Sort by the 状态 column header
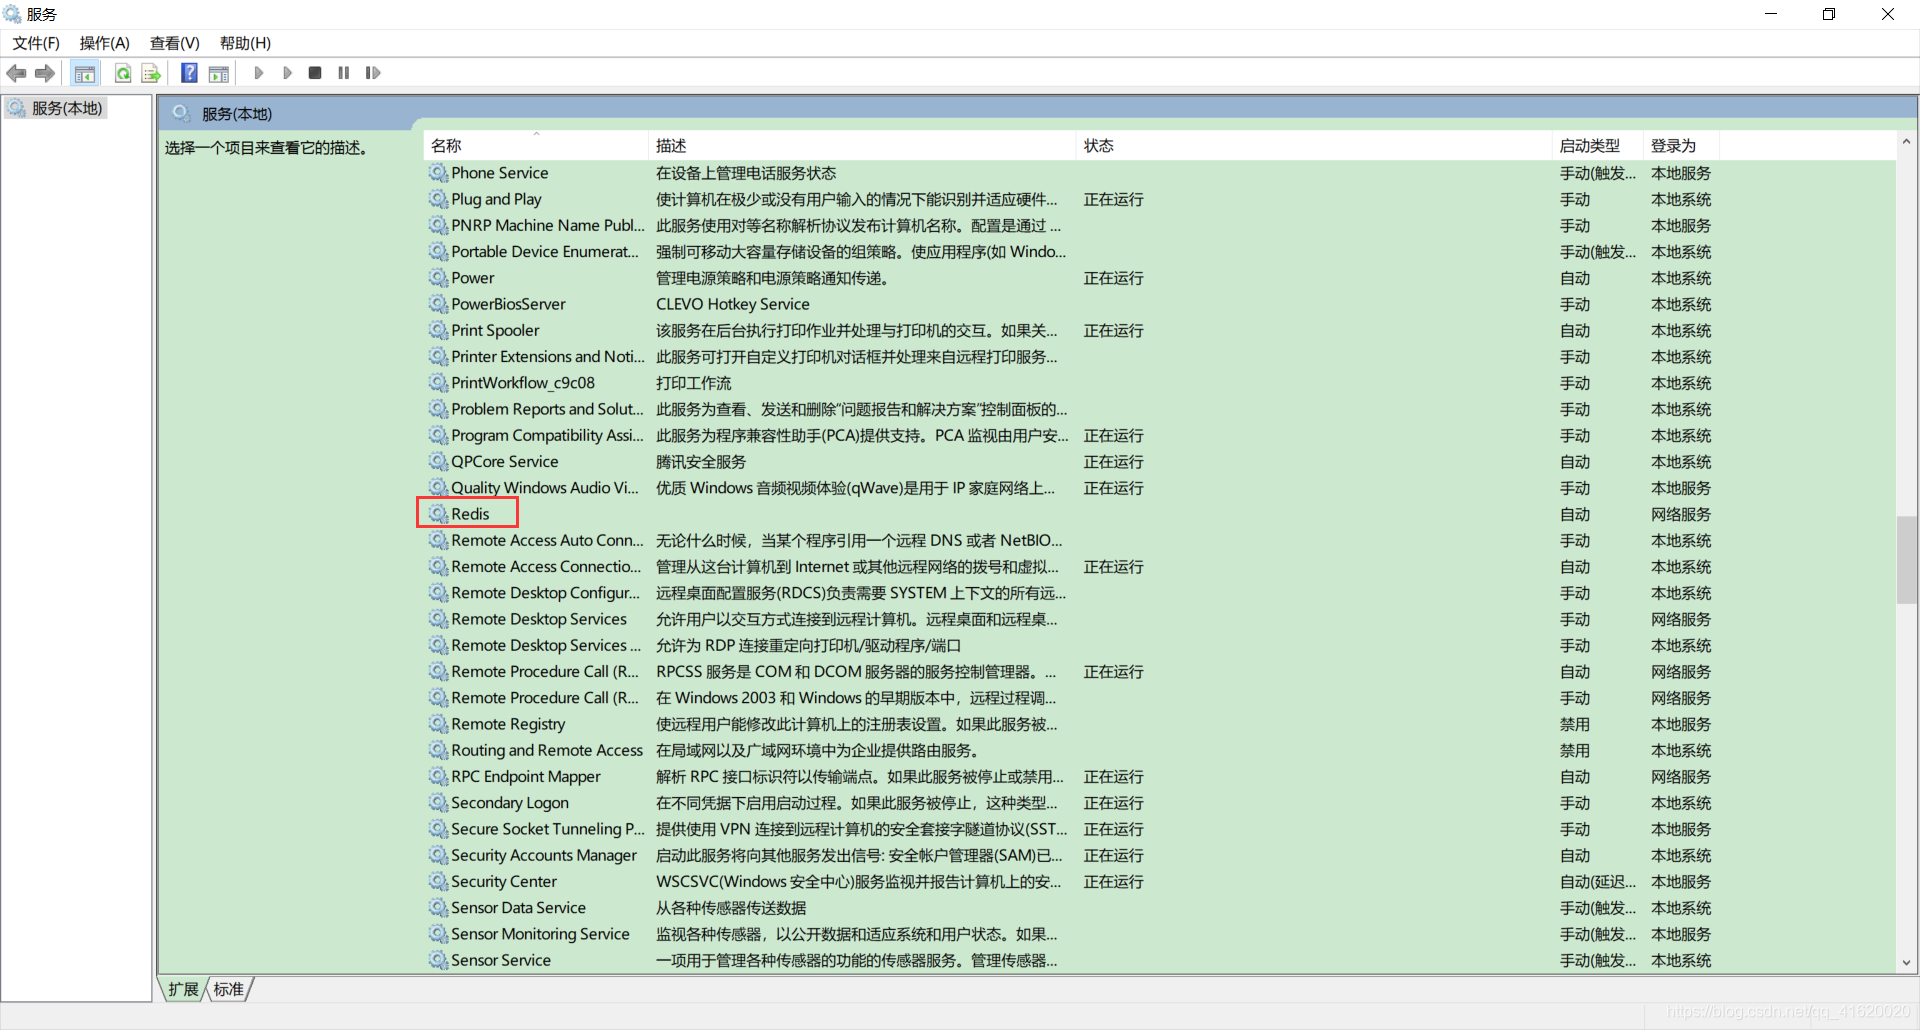Screen dimensions: 1920x1030 (x=1314, y=146)
